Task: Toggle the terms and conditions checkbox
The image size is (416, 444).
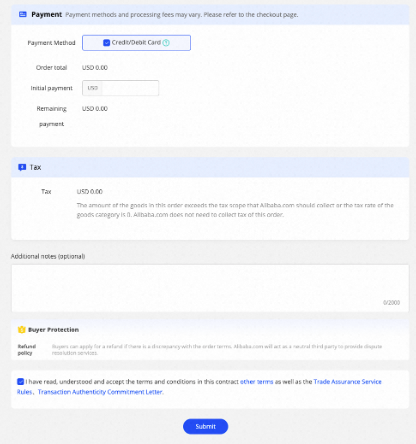Action: pyautogui.click(x=20, y=381)
